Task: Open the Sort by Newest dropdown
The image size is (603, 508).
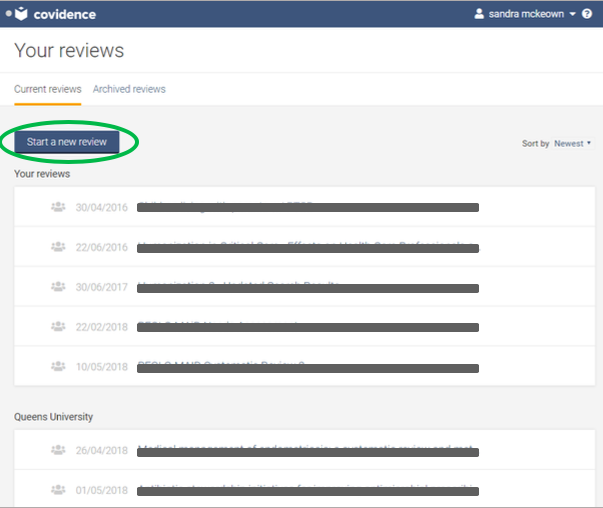Action: coord(572,143)
